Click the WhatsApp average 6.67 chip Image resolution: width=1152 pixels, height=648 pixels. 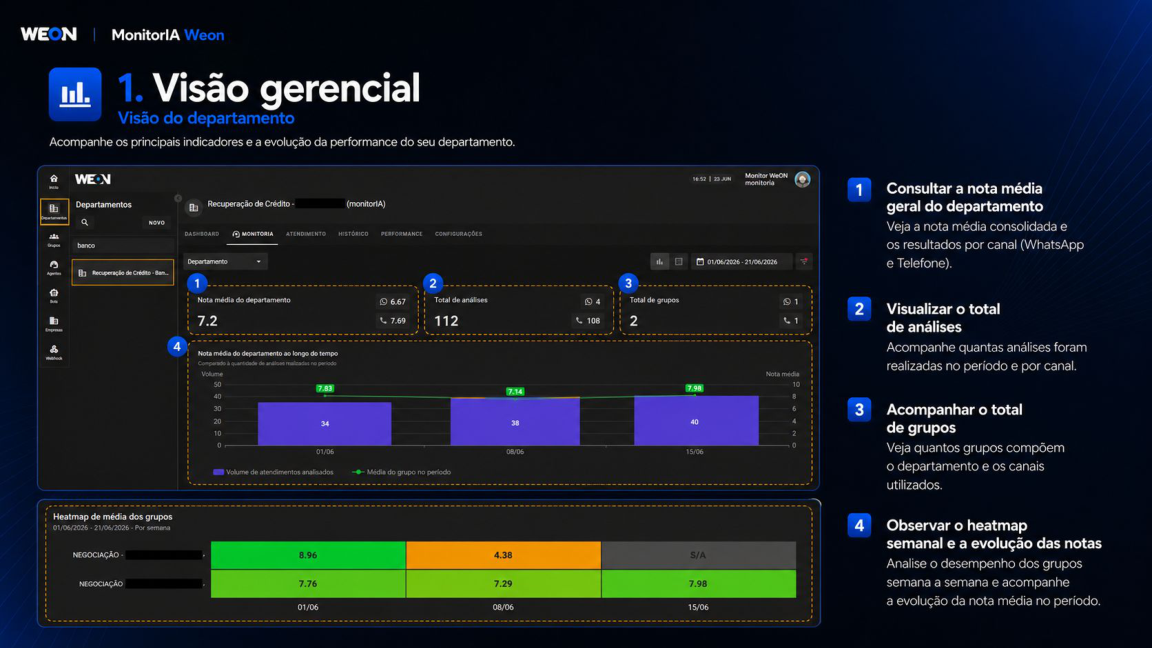(393, 301)
